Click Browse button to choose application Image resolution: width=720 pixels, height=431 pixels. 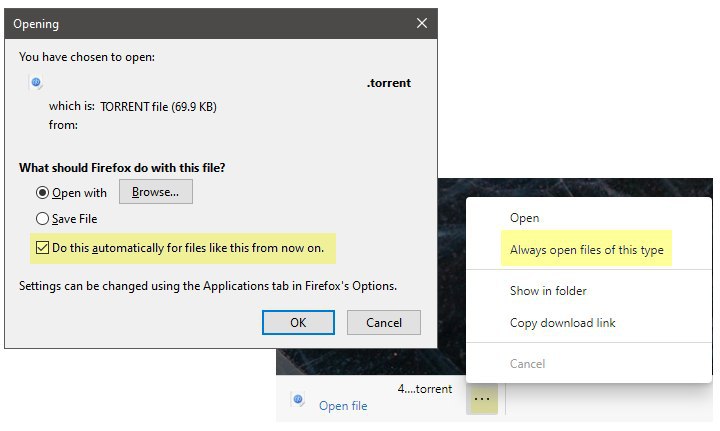[156, 192]
